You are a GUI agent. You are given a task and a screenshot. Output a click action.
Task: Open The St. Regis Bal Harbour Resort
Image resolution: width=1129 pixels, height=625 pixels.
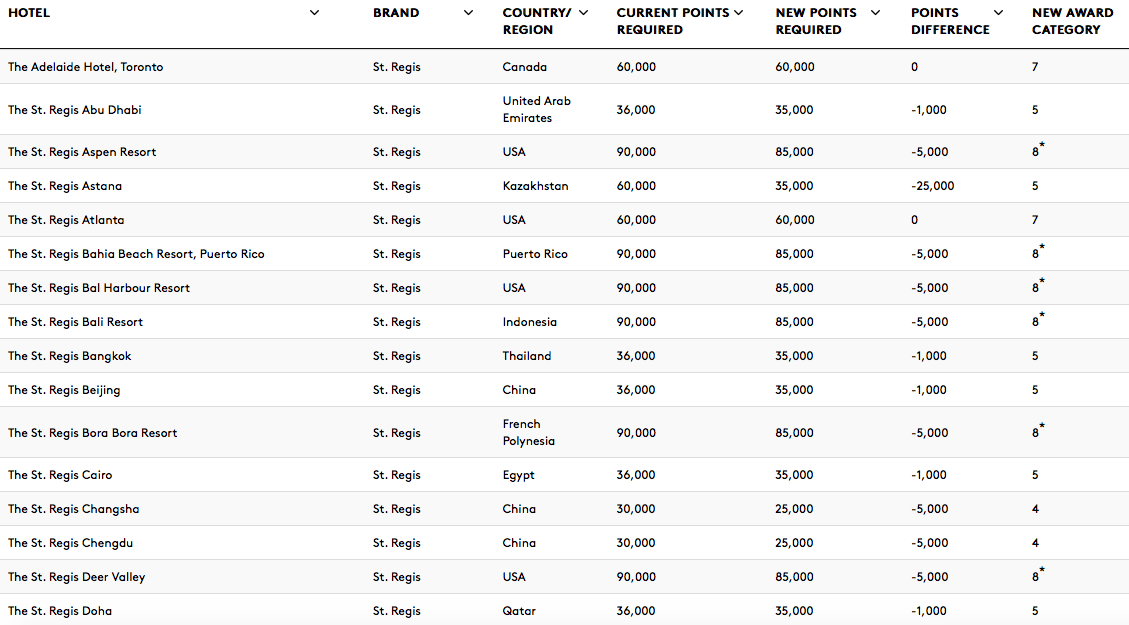(x=99, y=288)
